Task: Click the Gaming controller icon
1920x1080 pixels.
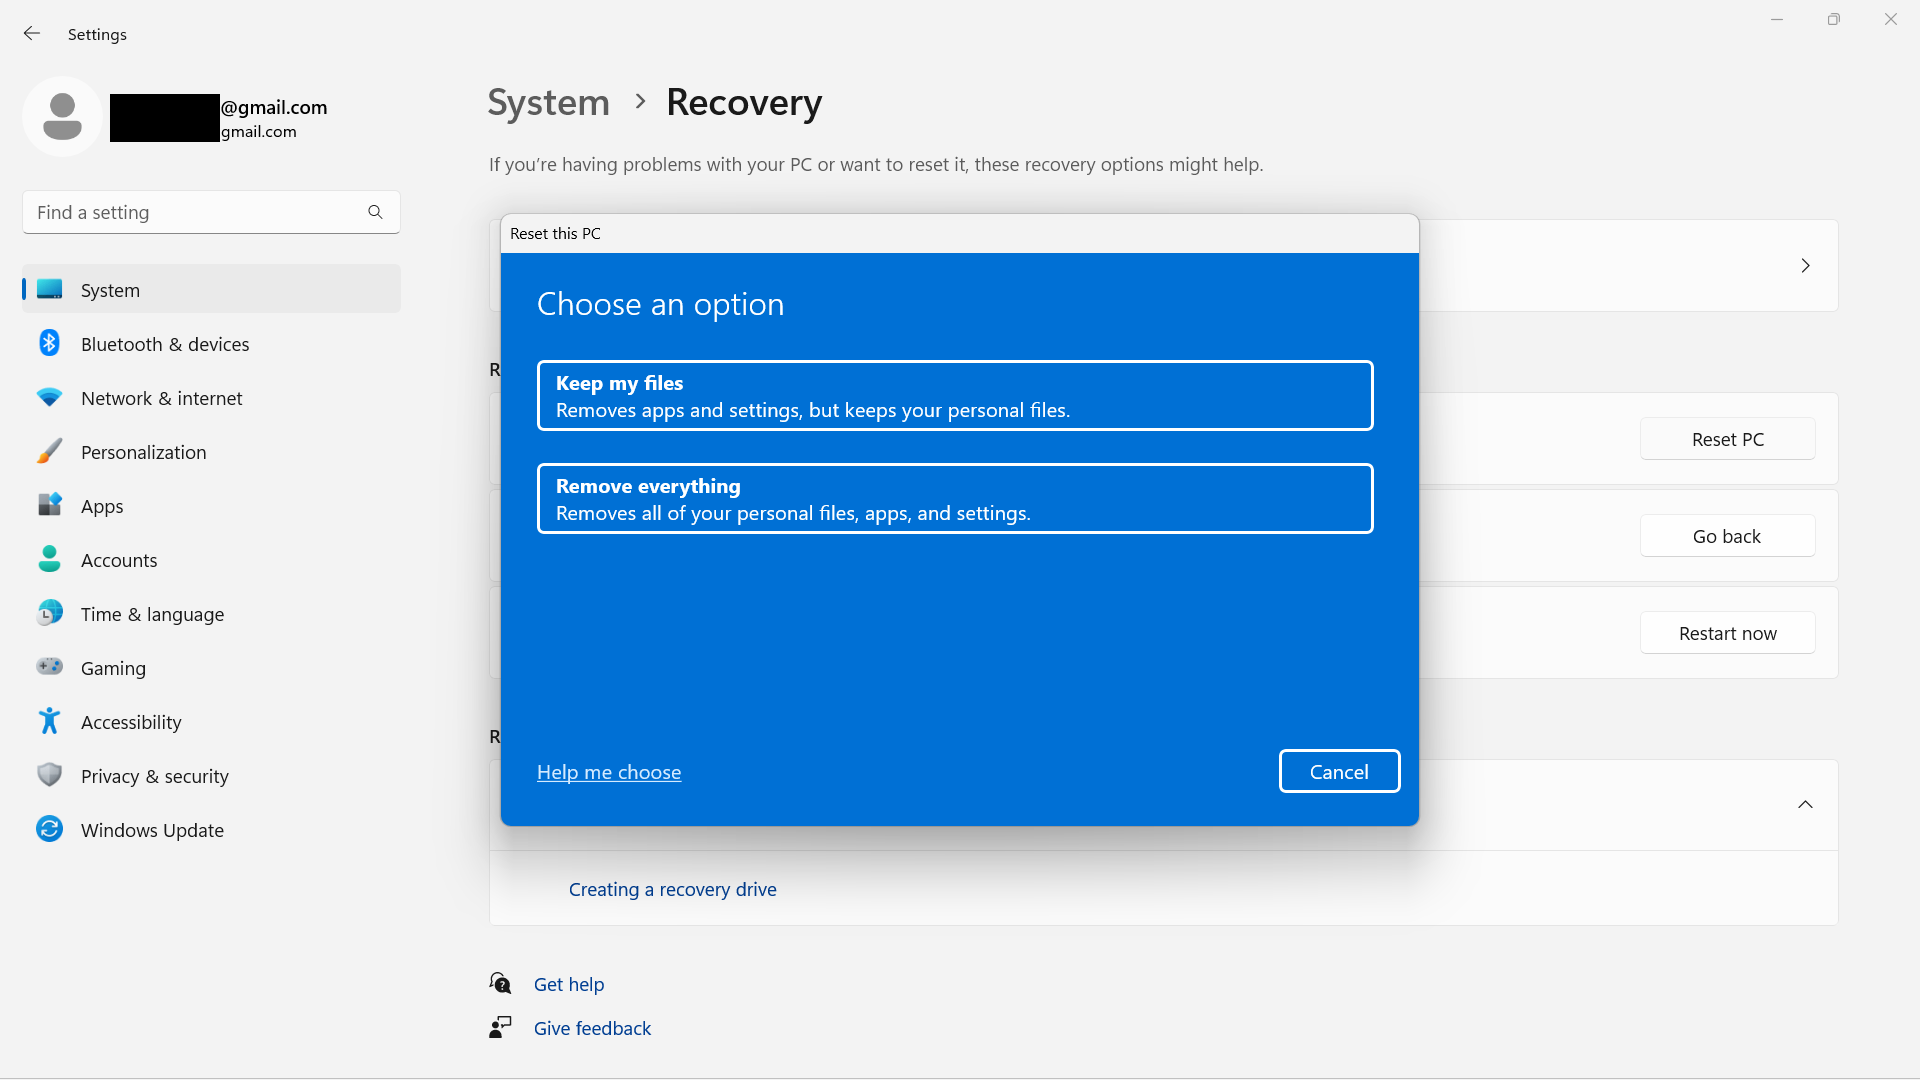Action: (x=49, y=666)
